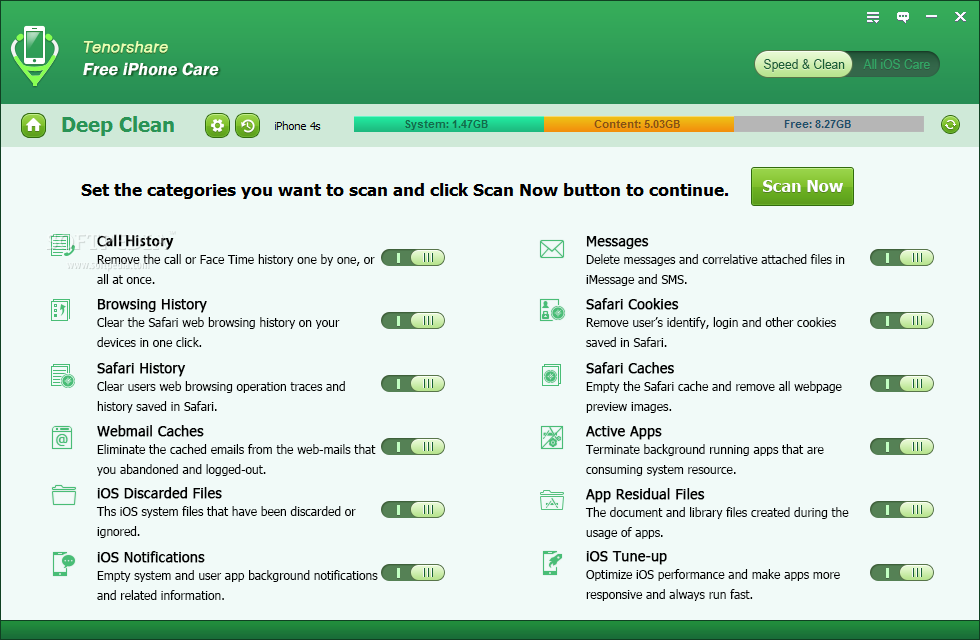Click the Browsing History title text

151,304
